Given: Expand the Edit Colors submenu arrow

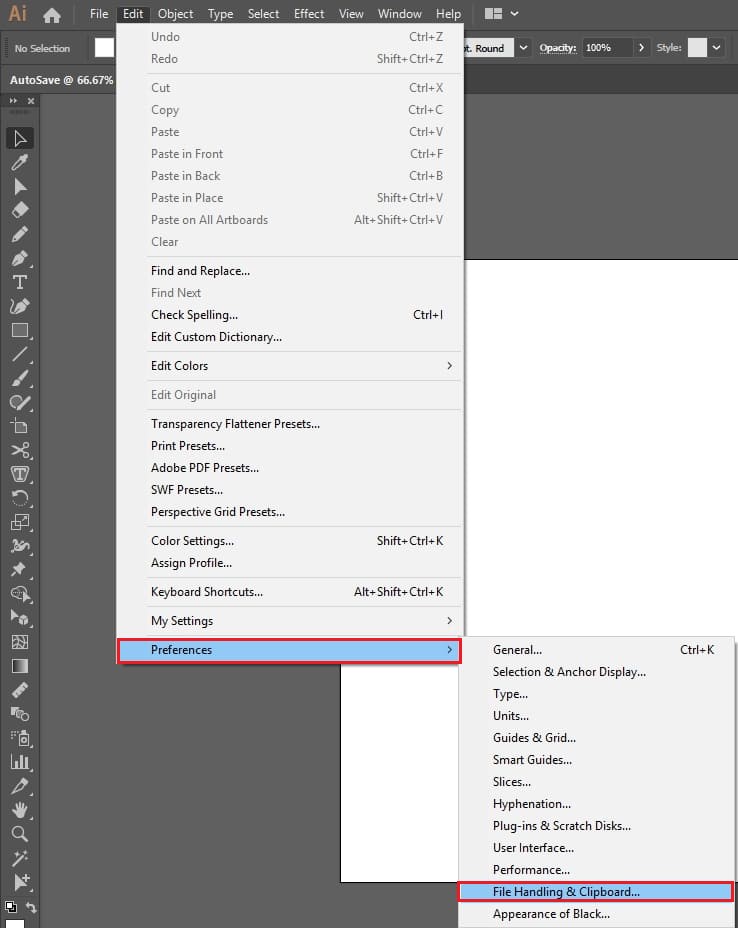Looking at the screenshot, I should pyautogui.click(x=449, y=366).
